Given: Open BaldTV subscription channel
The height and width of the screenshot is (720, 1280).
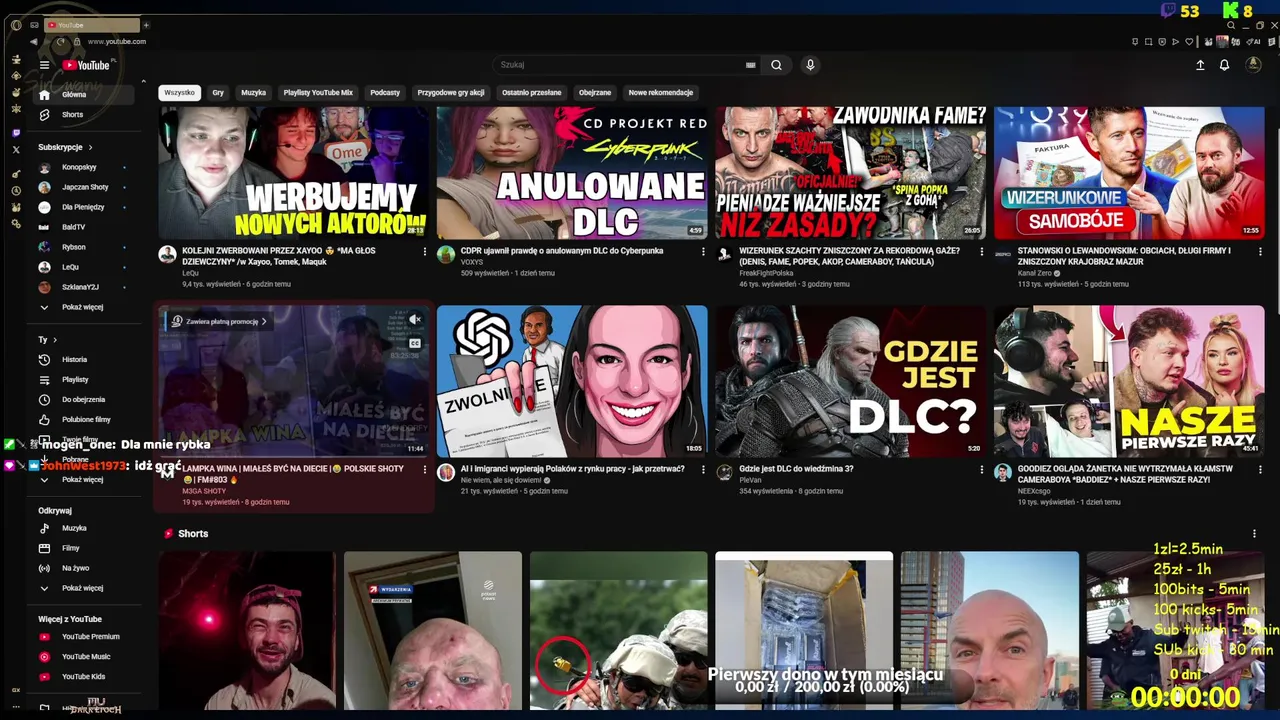Looking at the screenshot, I should coord(83,227).
